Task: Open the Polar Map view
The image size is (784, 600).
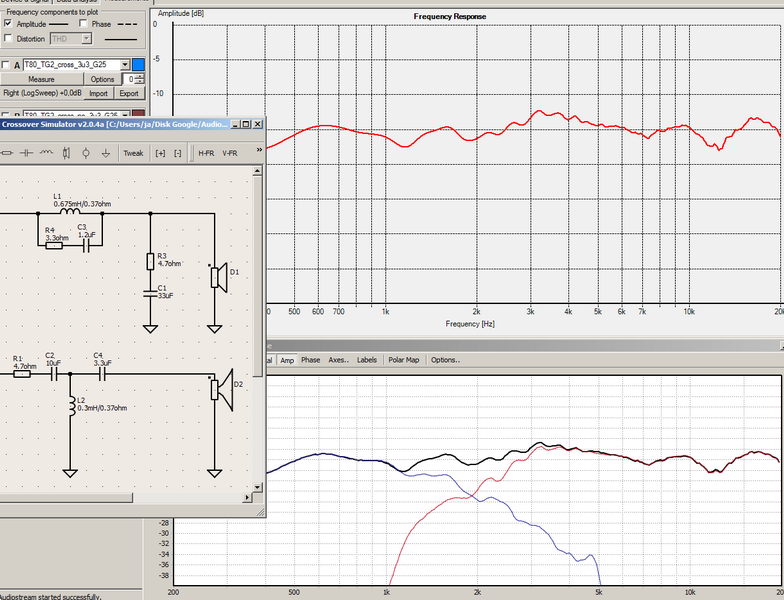Action: 404,360
